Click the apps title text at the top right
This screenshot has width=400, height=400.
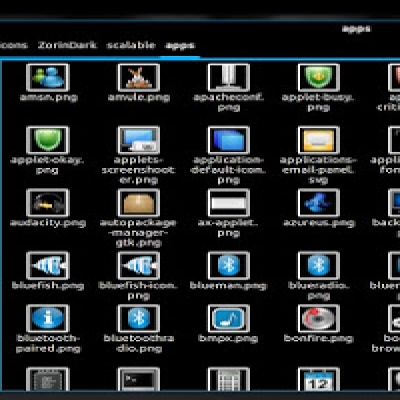(x=356, y=29)
